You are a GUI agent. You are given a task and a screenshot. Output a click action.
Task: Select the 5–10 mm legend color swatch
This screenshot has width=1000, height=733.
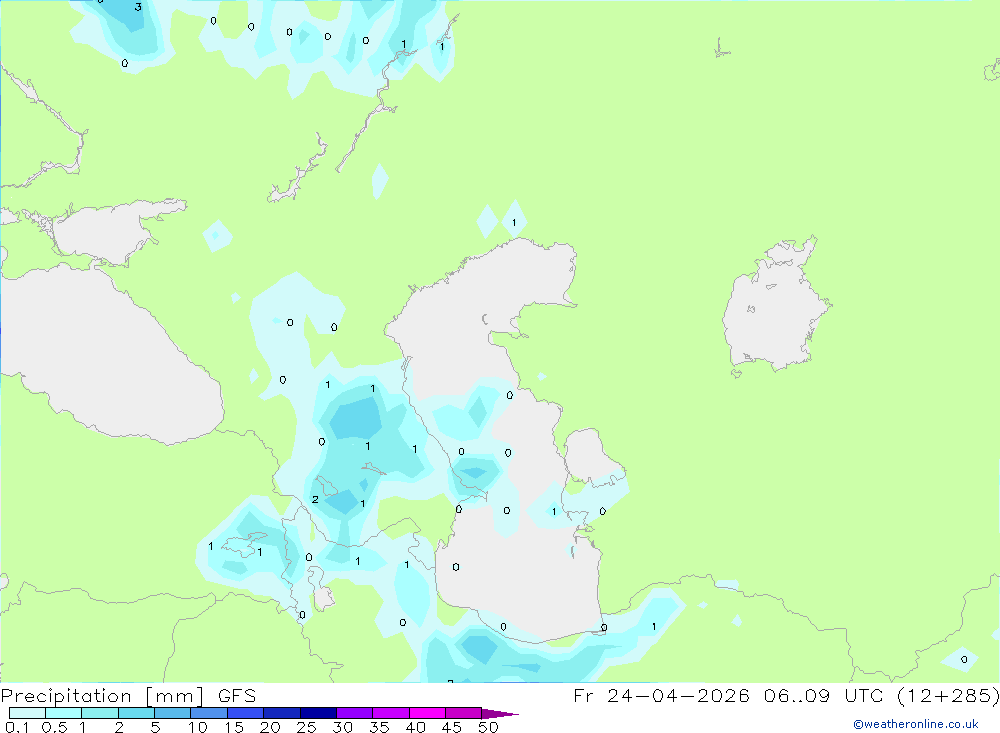[172, 713]
